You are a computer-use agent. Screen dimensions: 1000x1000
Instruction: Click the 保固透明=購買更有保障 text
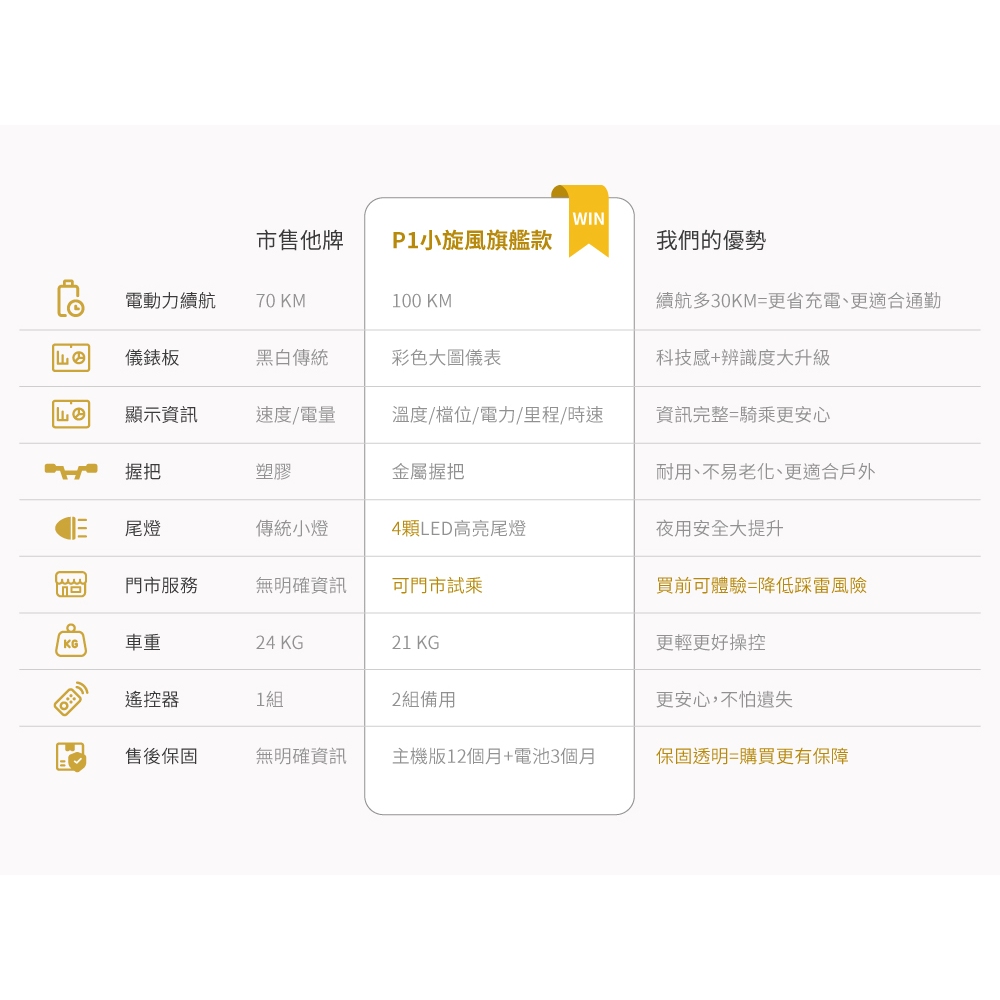click(752, 756)
